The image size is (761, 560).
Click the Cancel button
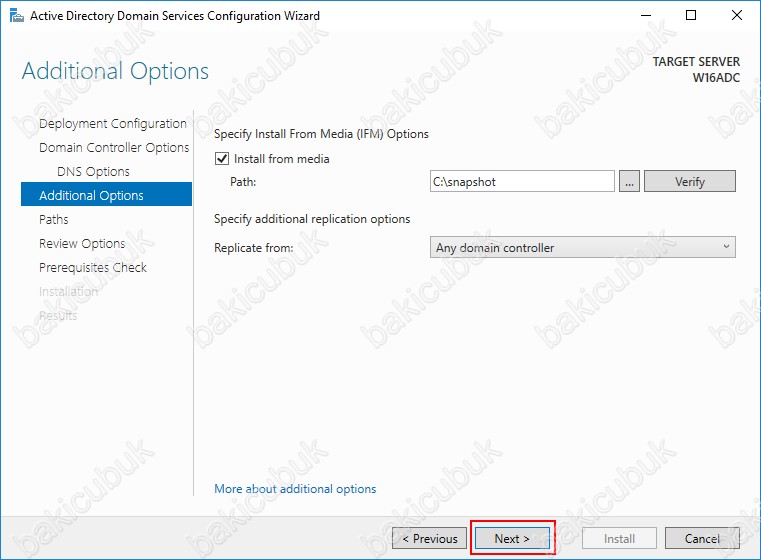coord(702,538)
